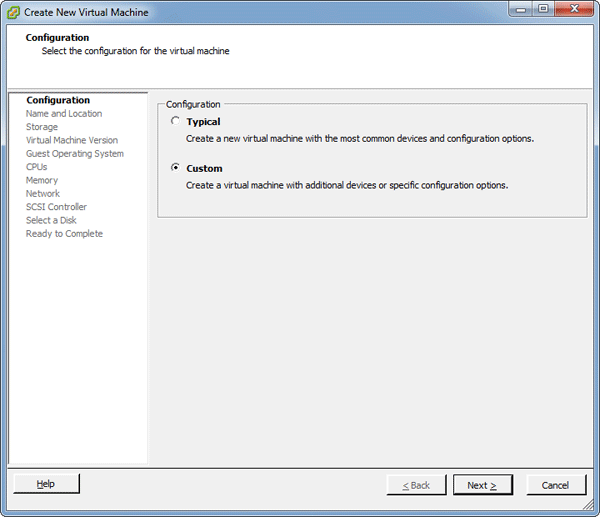Select the Select a Disk step
600x517 pixels.
[51, 220]
